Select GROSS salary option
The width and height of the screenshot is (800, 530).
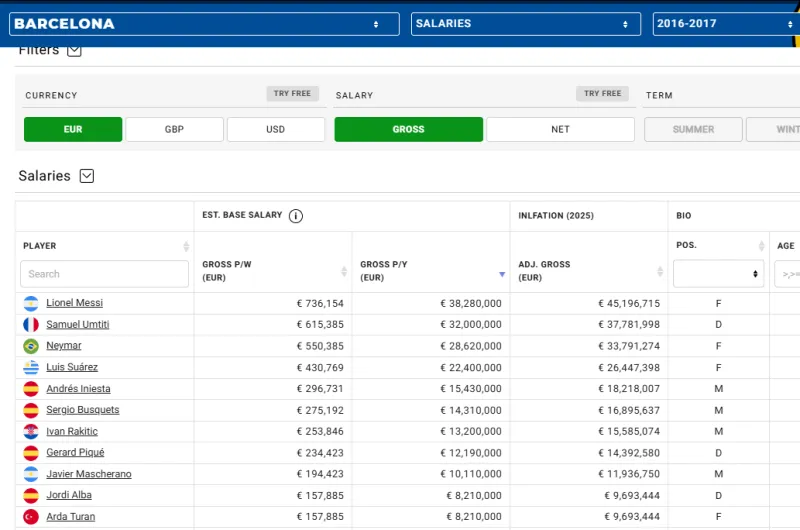click(409, 130)
